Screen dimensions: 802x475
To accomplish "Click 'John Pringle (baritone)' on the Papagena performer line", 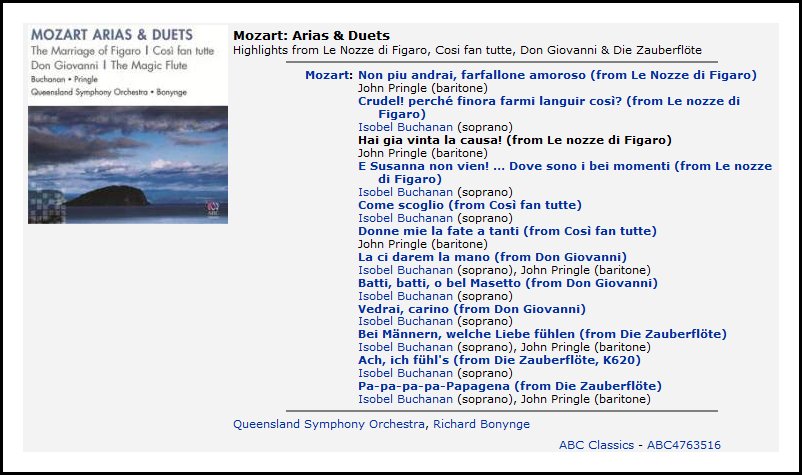I will 586,399.
